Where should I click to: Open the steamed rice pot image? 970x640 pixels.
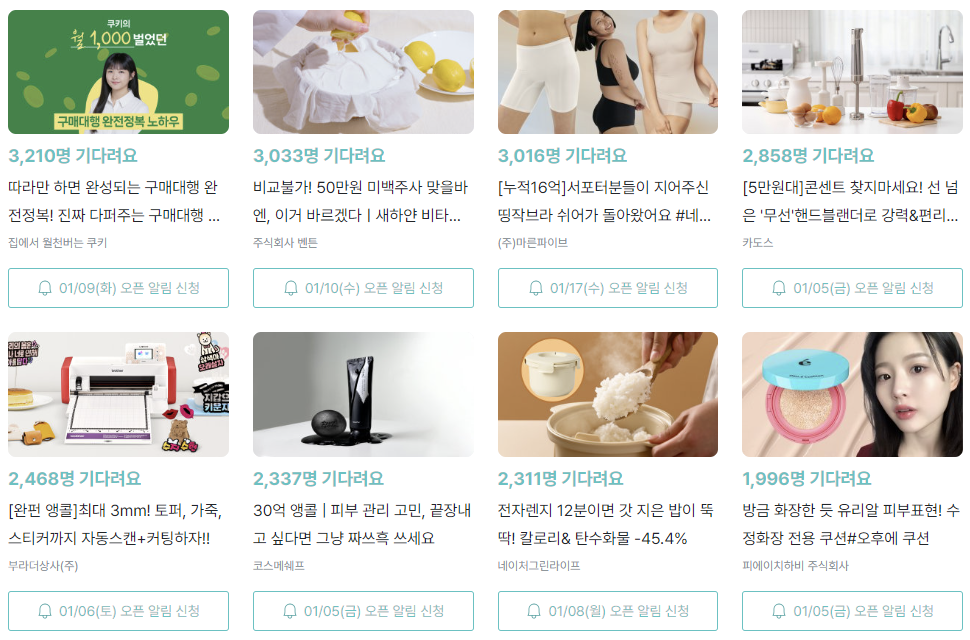click(x=607, y=395)
